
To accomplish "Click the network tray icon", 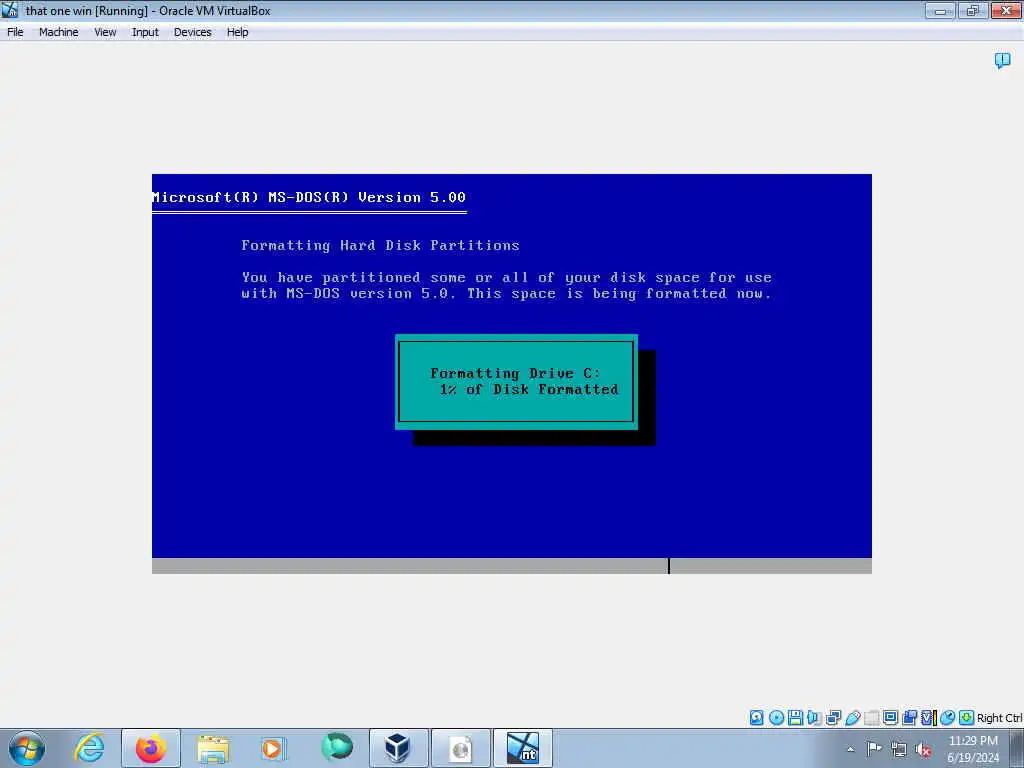I will (x=899, y=749).
